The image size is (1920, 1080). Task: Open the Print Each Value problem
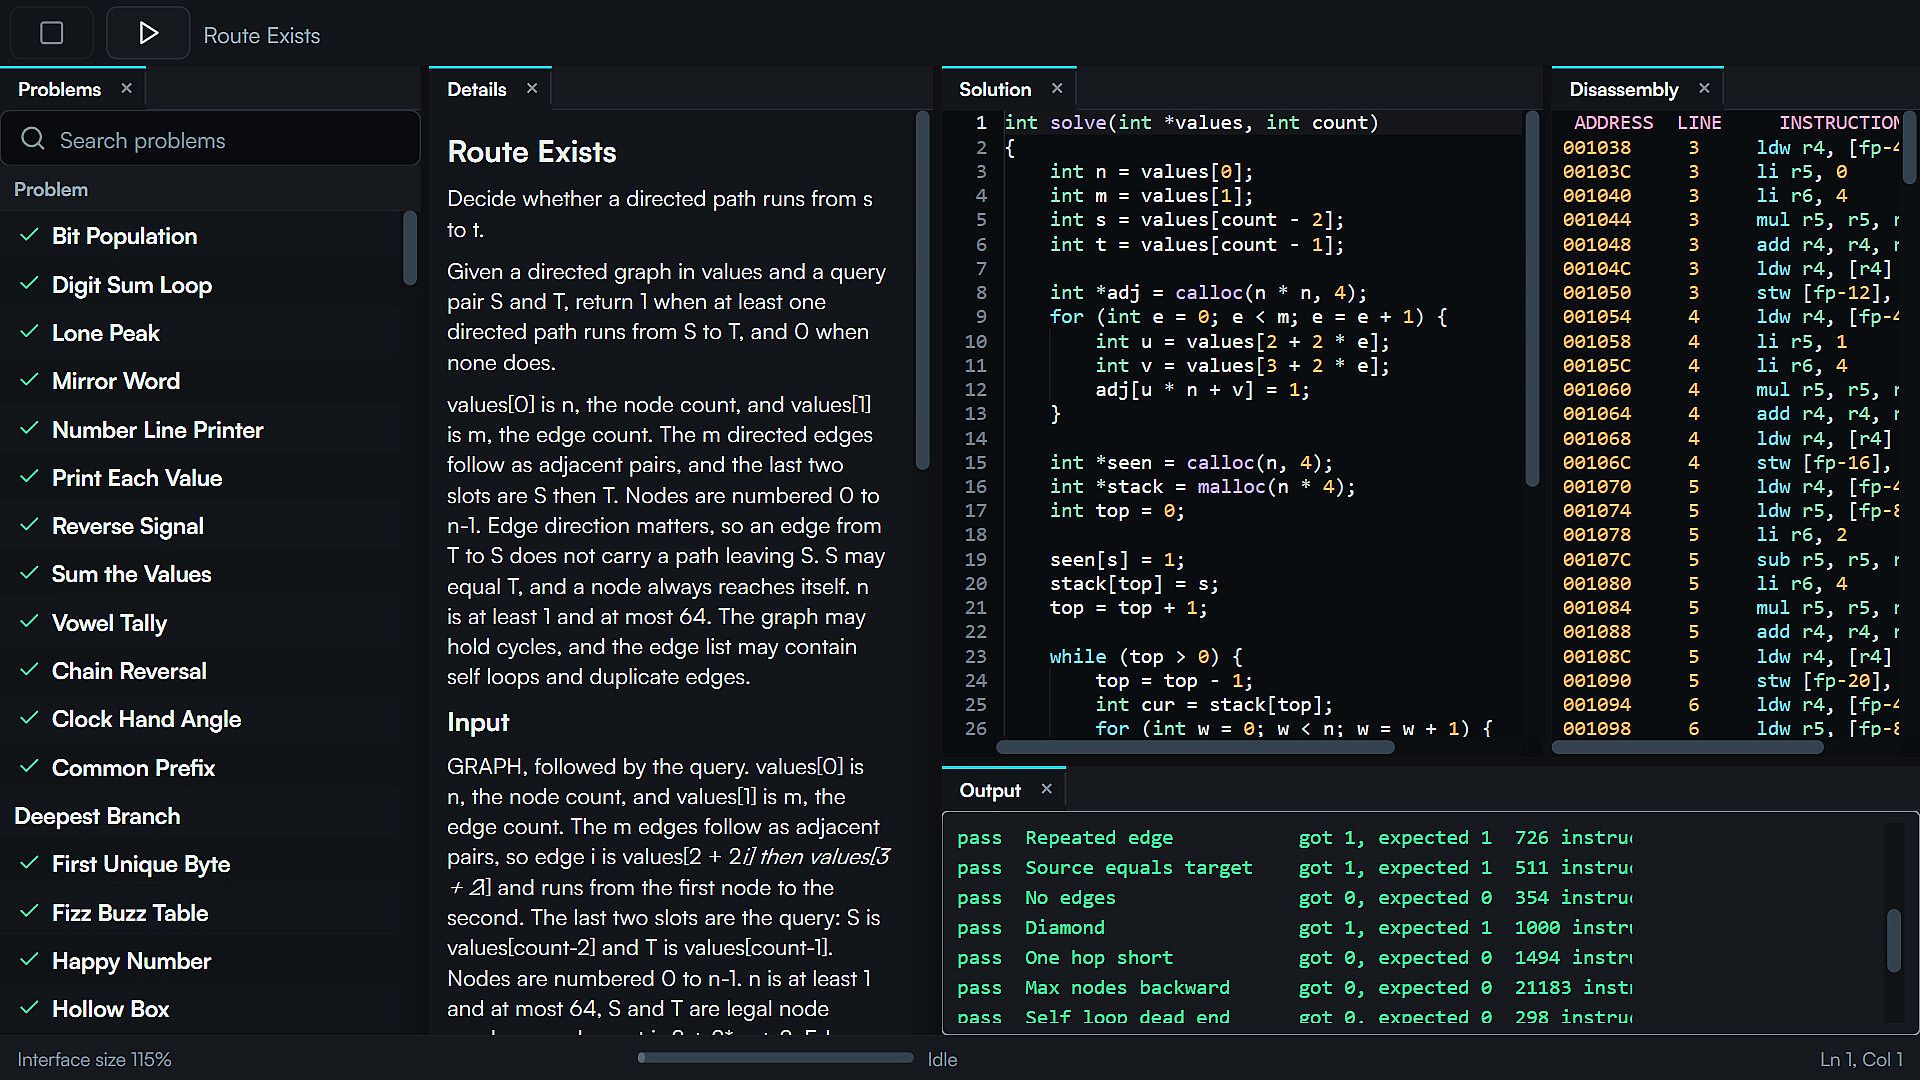point(200,478)
